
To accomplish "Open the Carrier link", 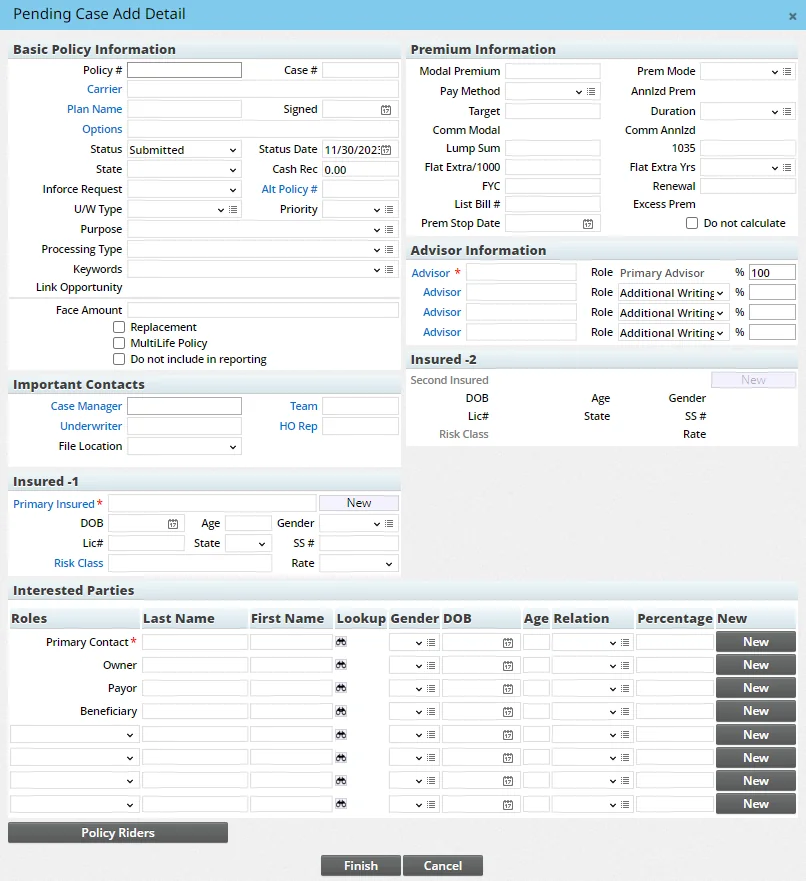I will click(x=104, y=89).
